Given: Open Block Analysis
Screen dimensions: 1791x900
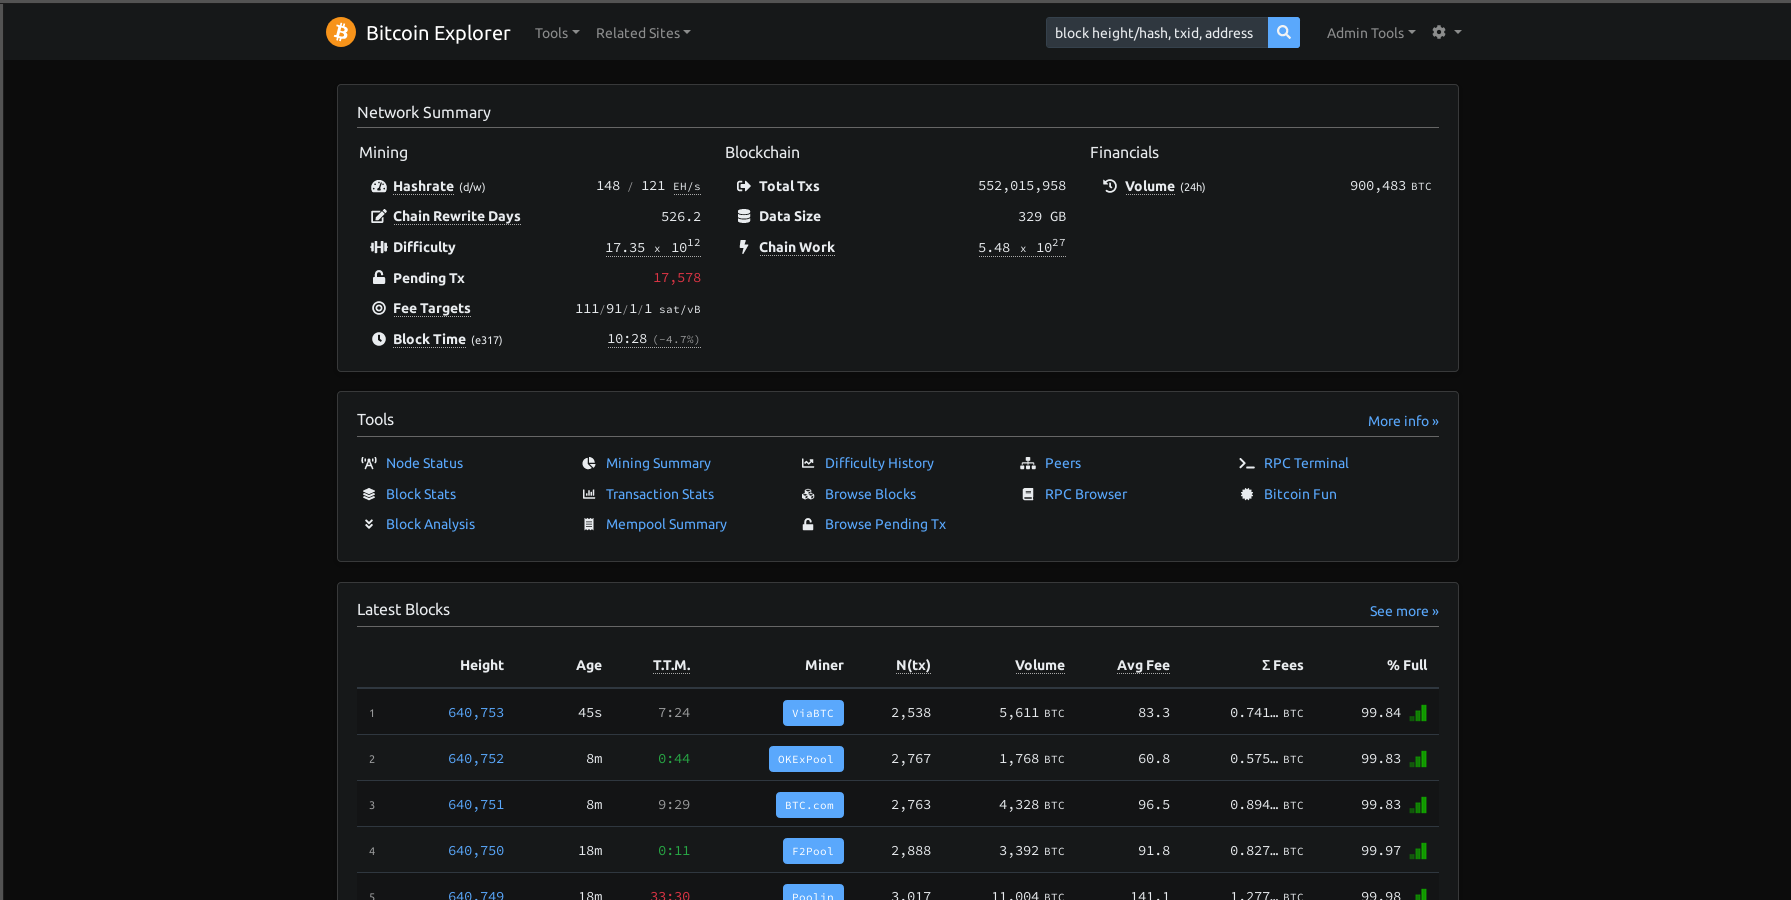Looking at the screenshot, I should tap(430, 524).
